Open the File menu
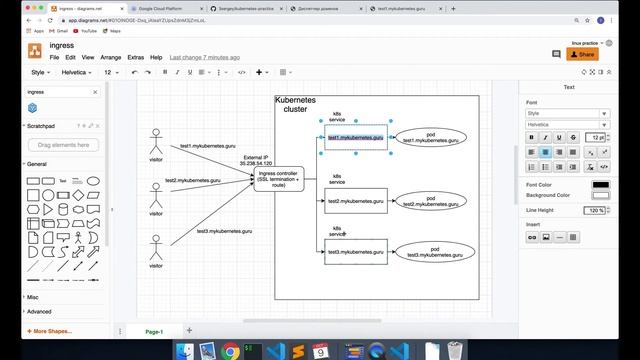 54,58
